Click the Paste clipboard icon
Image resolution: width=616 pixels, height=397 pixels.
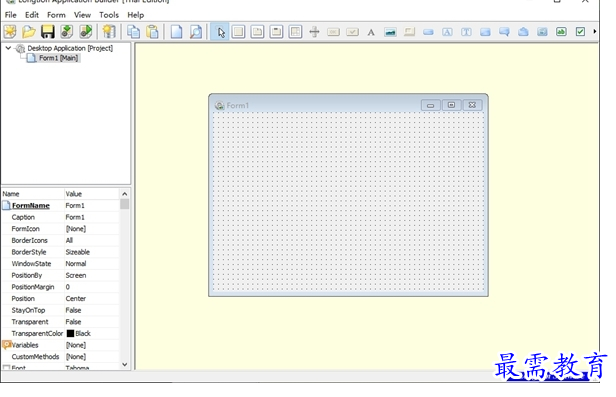[x=152, y=31]
